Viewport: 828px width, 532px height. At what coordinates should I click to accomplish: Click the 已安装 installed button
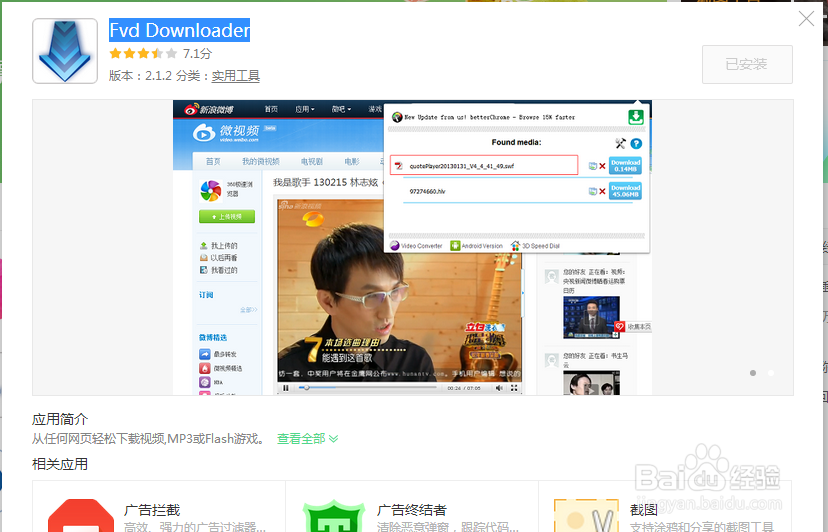tap(747, 64)
